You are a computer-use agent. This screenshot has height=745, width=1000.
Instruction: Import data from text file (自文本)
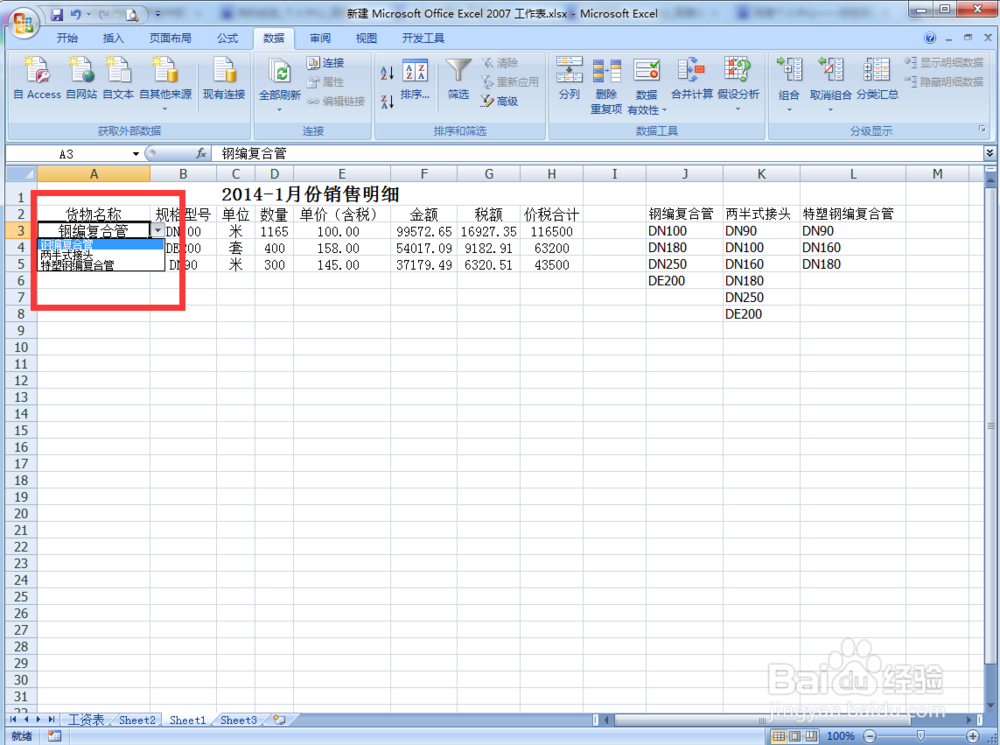point(119,78)
